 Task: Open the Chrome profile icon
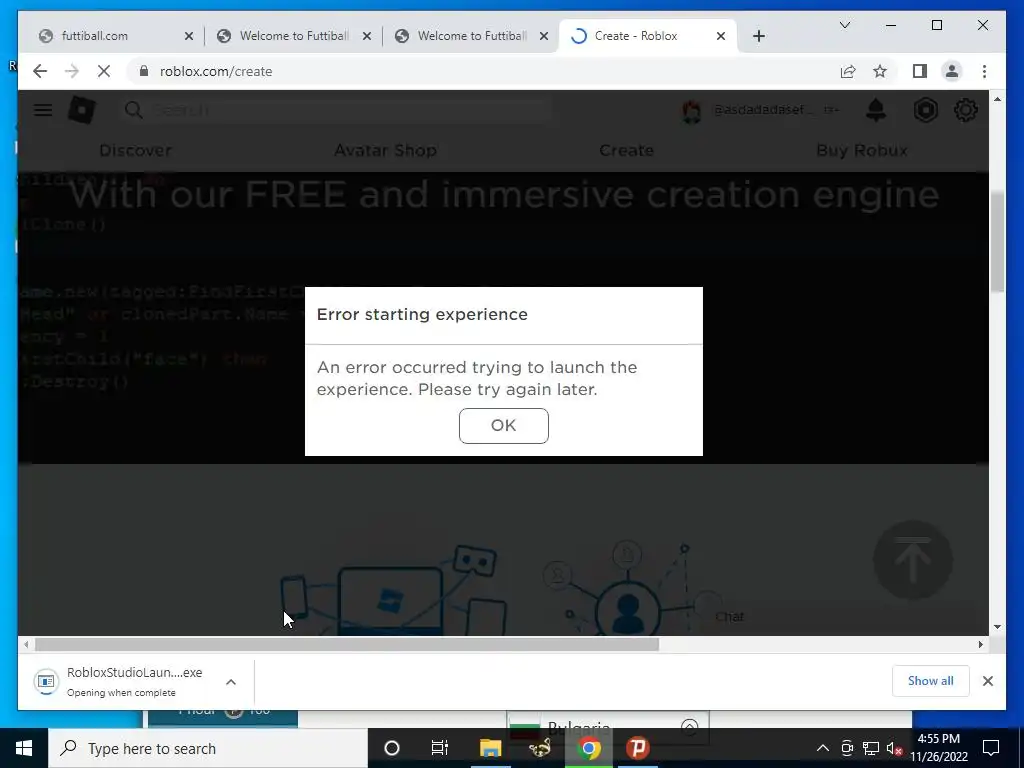952,71
